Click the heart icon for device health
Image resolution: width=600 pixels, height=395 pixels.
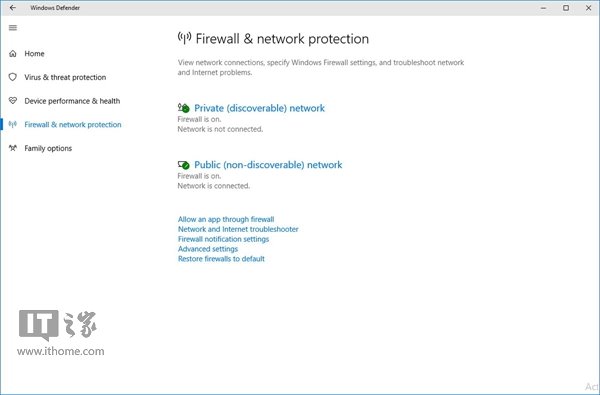point(13,101)
